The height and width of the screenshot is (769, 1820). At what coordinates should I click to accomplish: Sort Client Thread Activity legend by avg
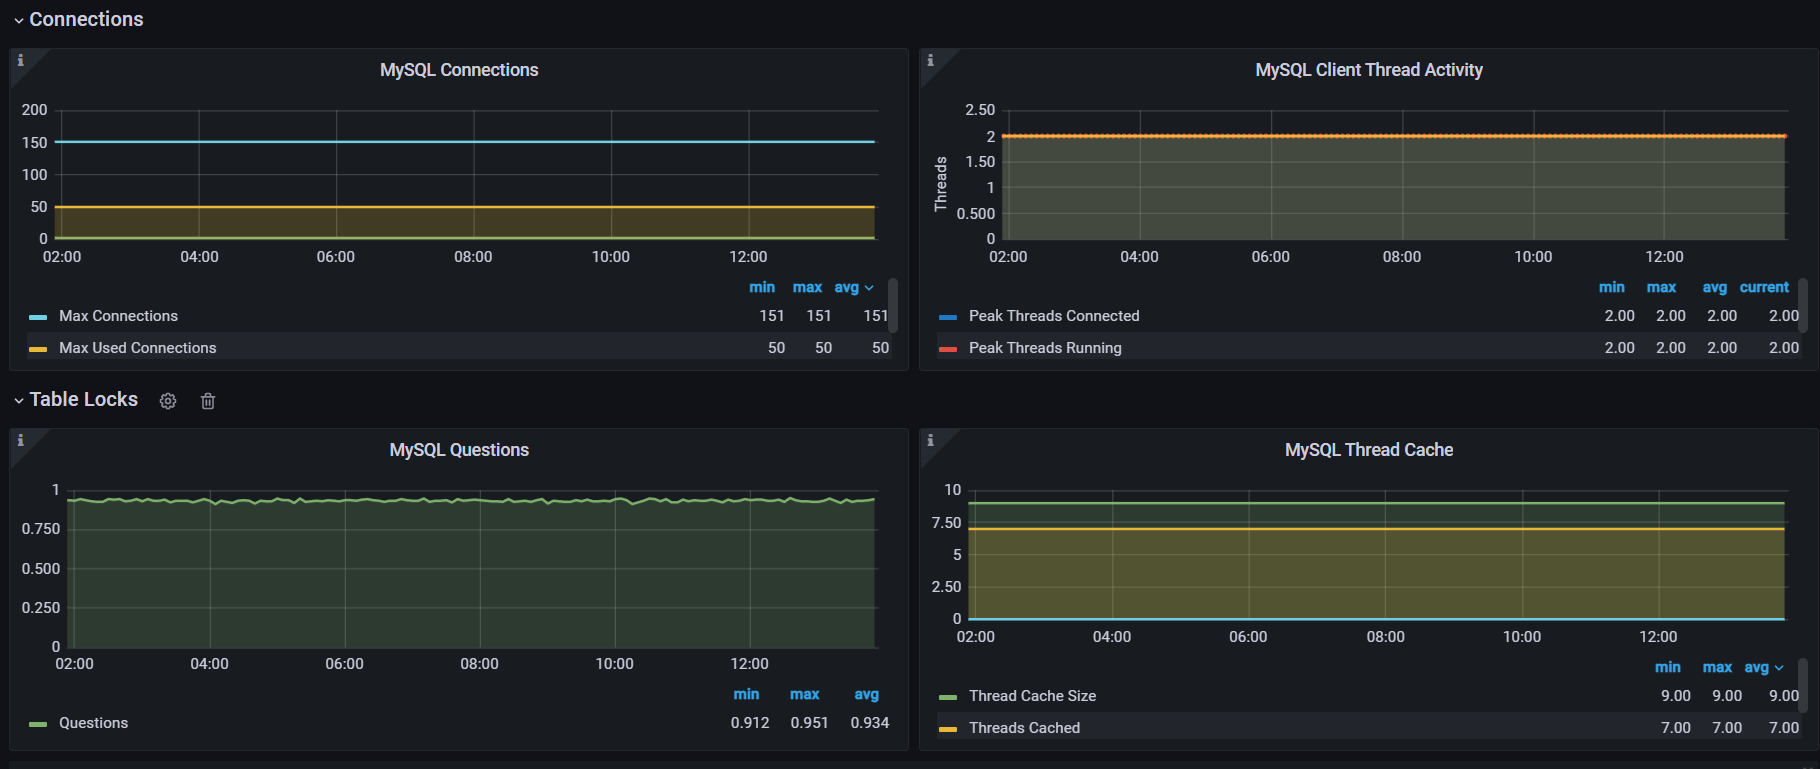tap(1715, 287)
